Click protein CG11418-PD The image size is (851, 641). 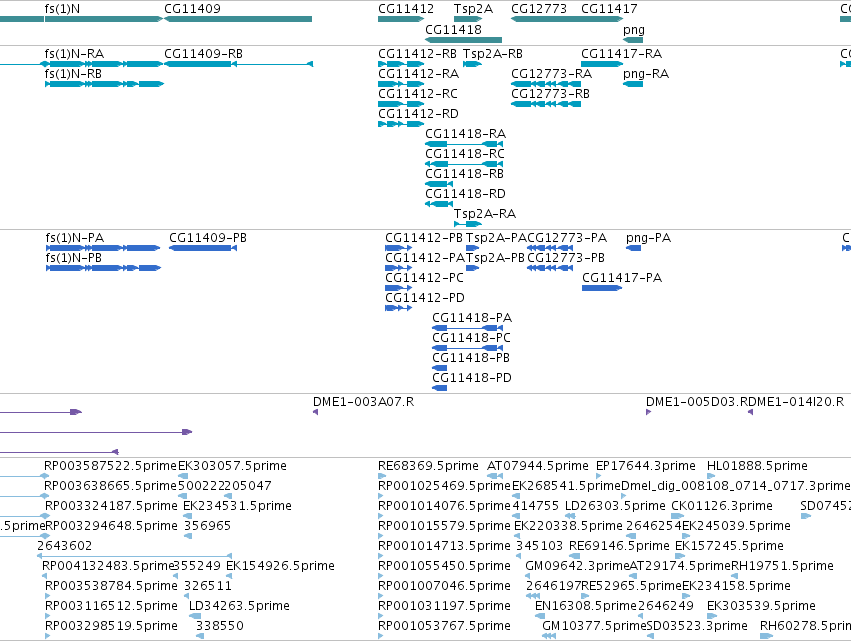(440, 388)
